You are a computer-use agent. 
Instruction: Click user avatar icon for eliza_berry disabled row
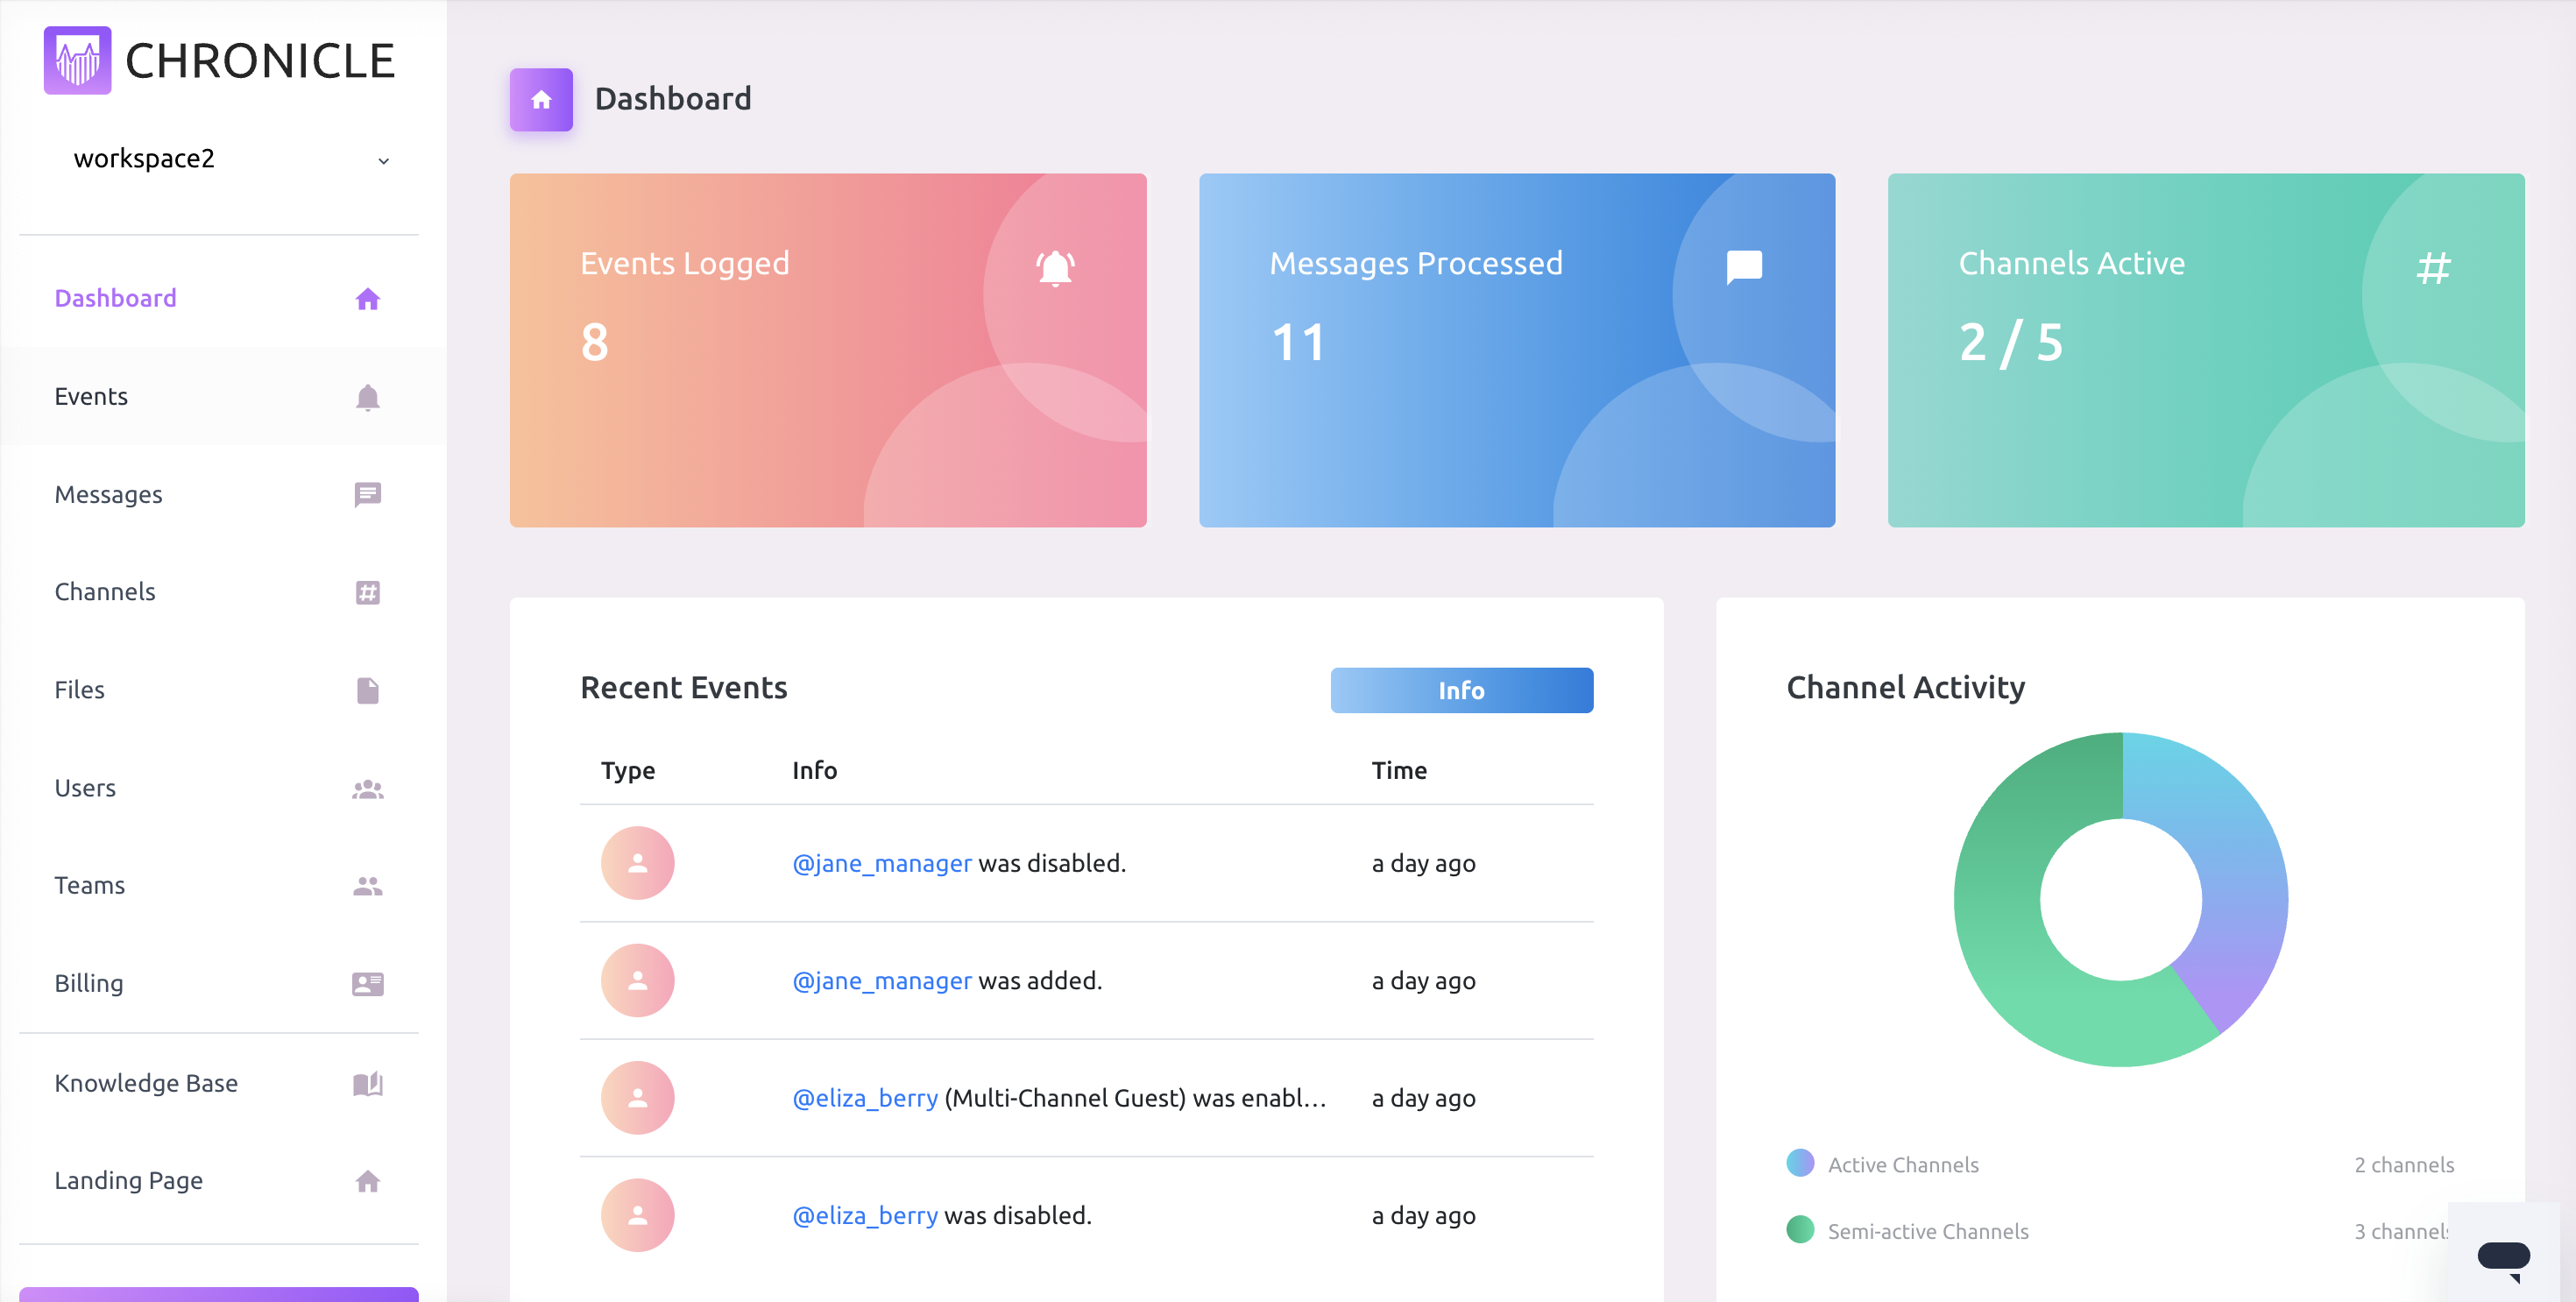(637, 1215)
